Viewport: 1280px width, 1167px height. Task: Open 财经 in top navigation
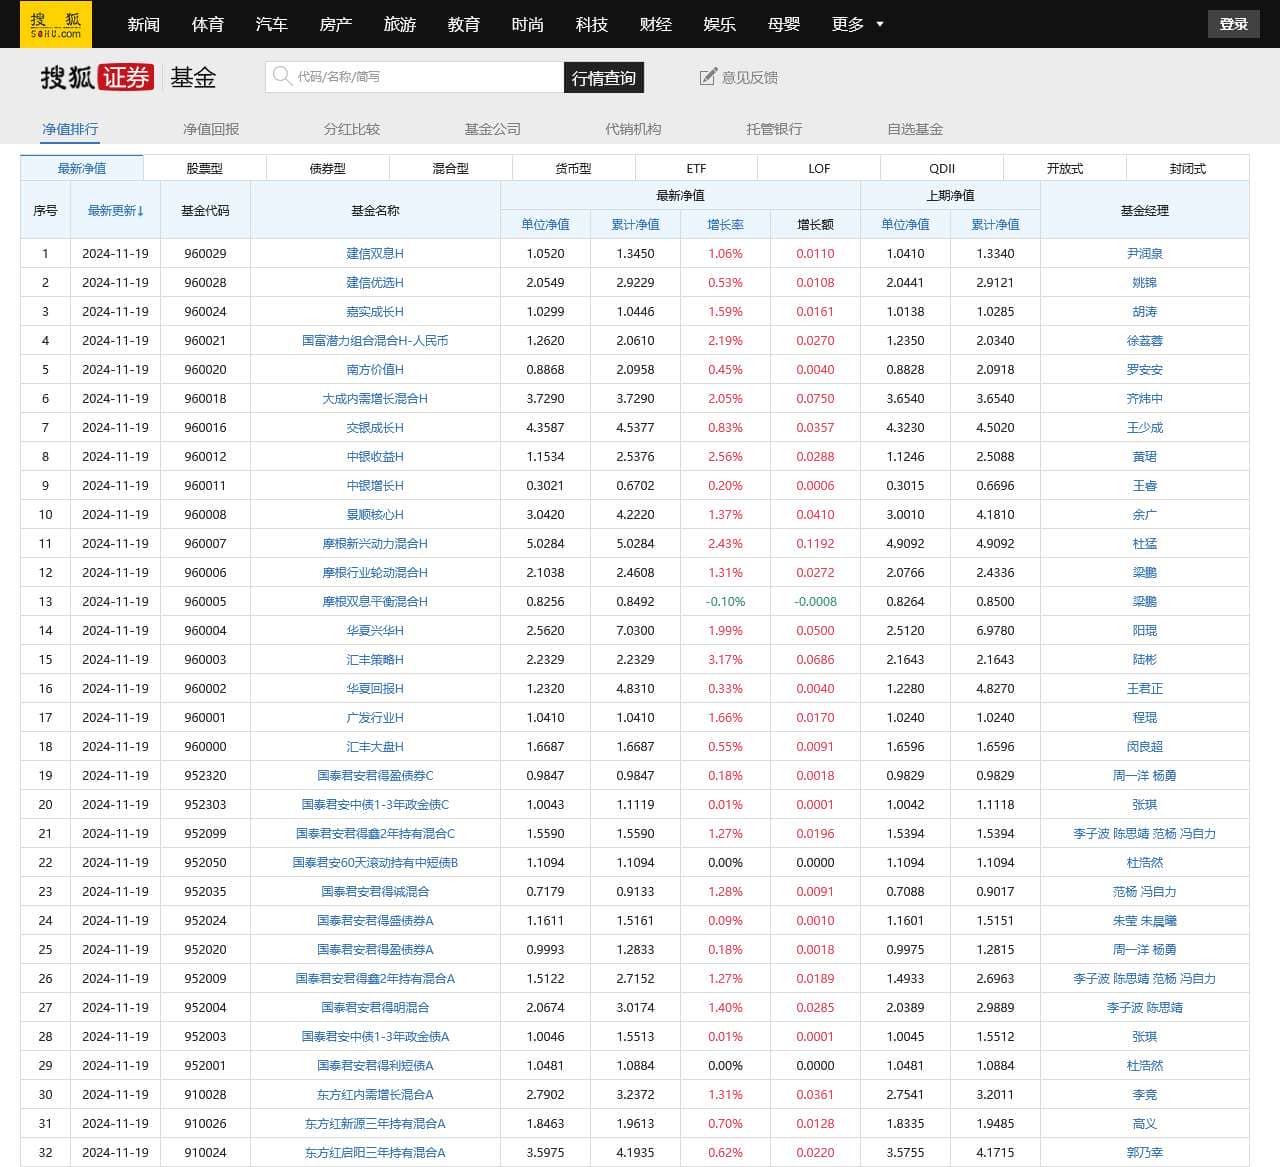[x=655, y=24]
